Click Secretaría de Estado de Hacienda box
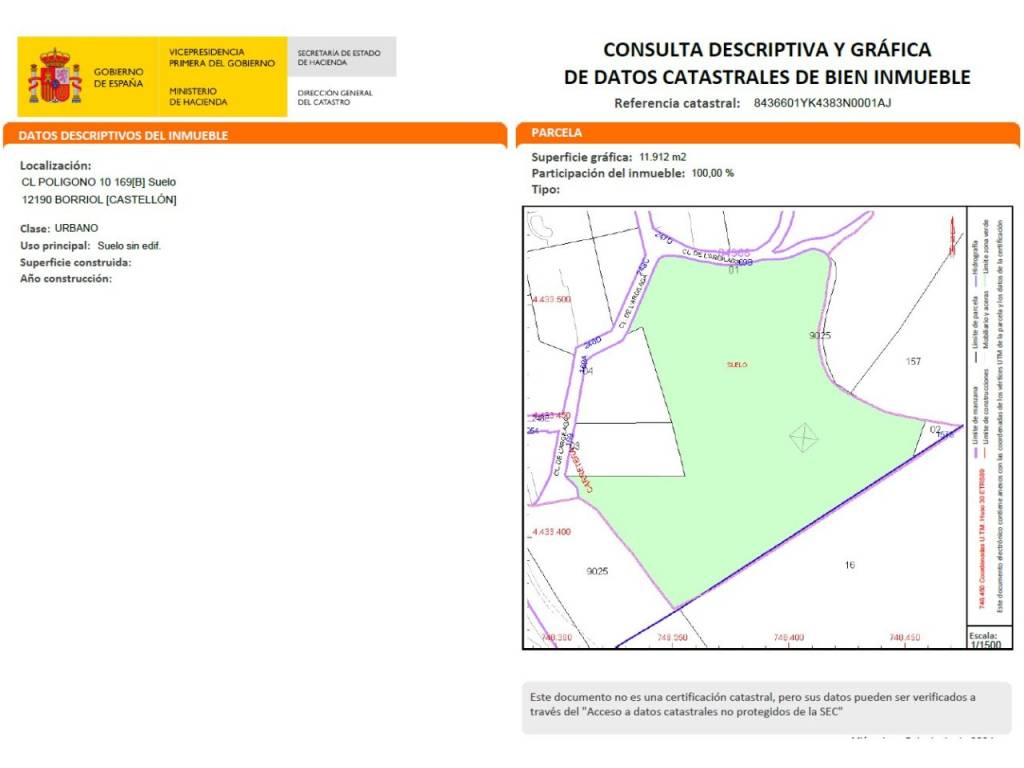The height and width of the screenshot is (768, 1024). [341, 57]
